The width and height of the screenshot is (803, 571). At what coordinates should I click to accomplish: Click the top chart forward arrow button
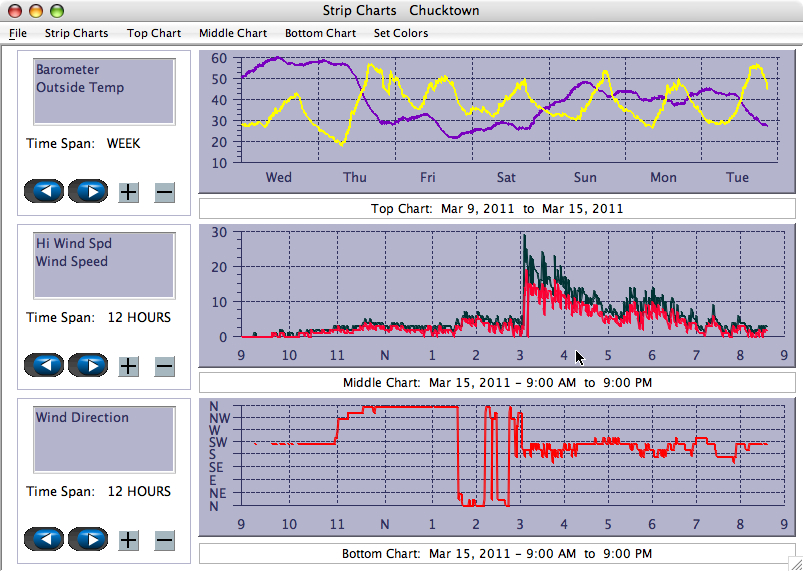coord(89,191)
